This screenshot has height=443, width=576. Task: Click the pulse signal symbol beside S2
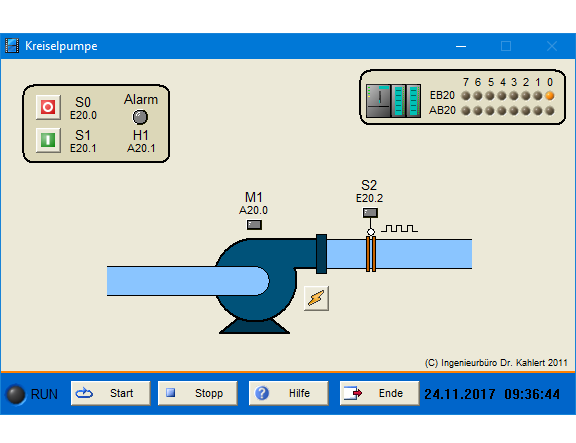(399, 228)
